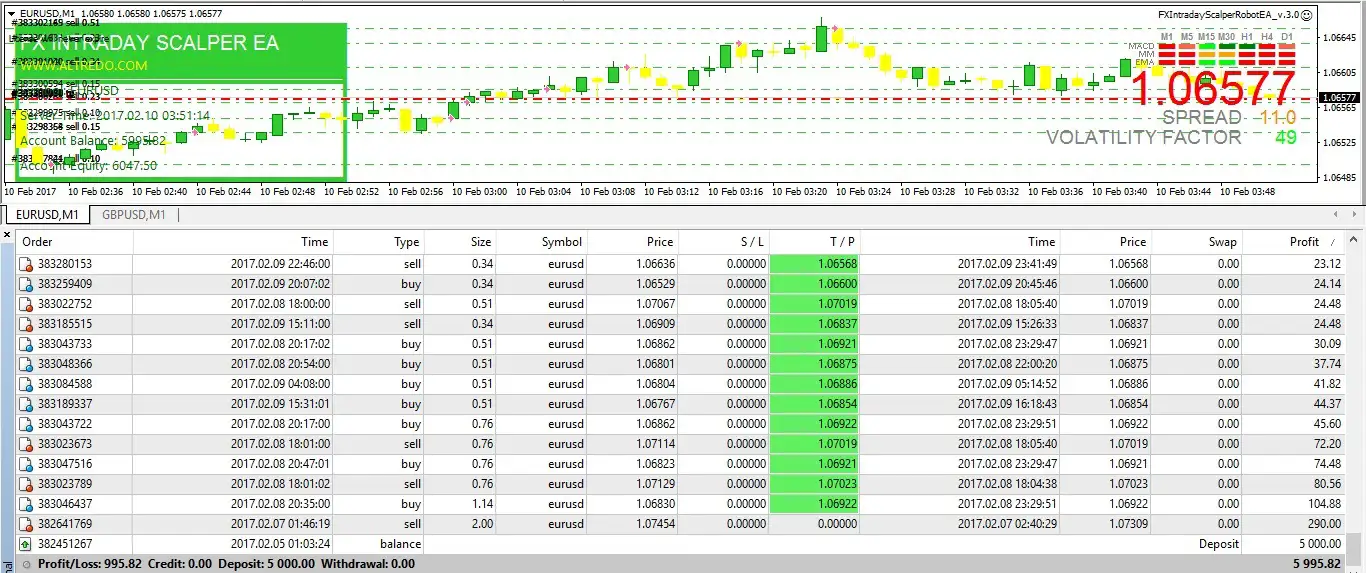The image size is (1366, 573).
Task: Sort history by the Order column header
Action: (38, 242)
